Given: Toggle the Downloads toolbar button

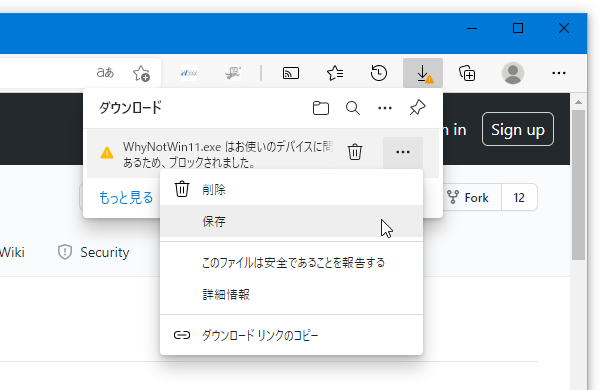Looking at the screenshot, I should 423,73.
